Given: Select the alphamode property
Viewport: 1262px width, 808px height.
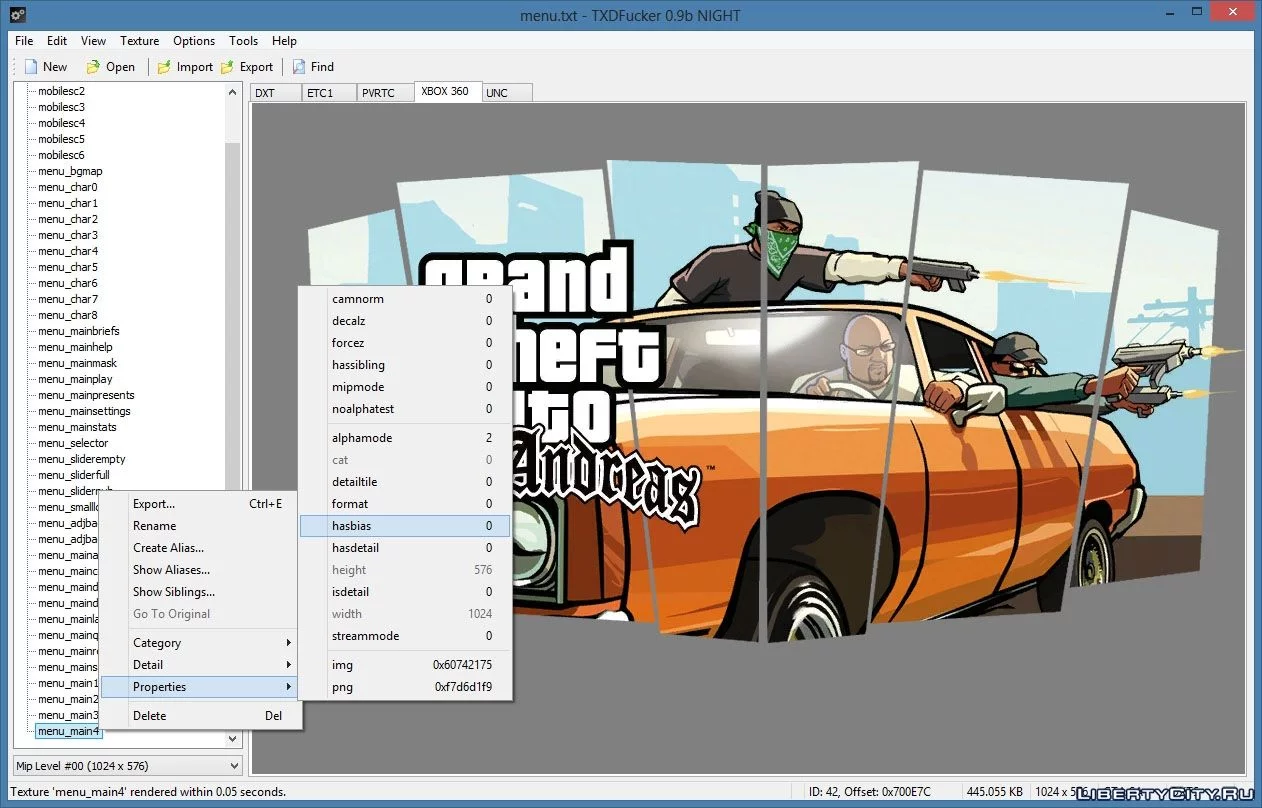Looking at the screenshot, I should (405, 438).
